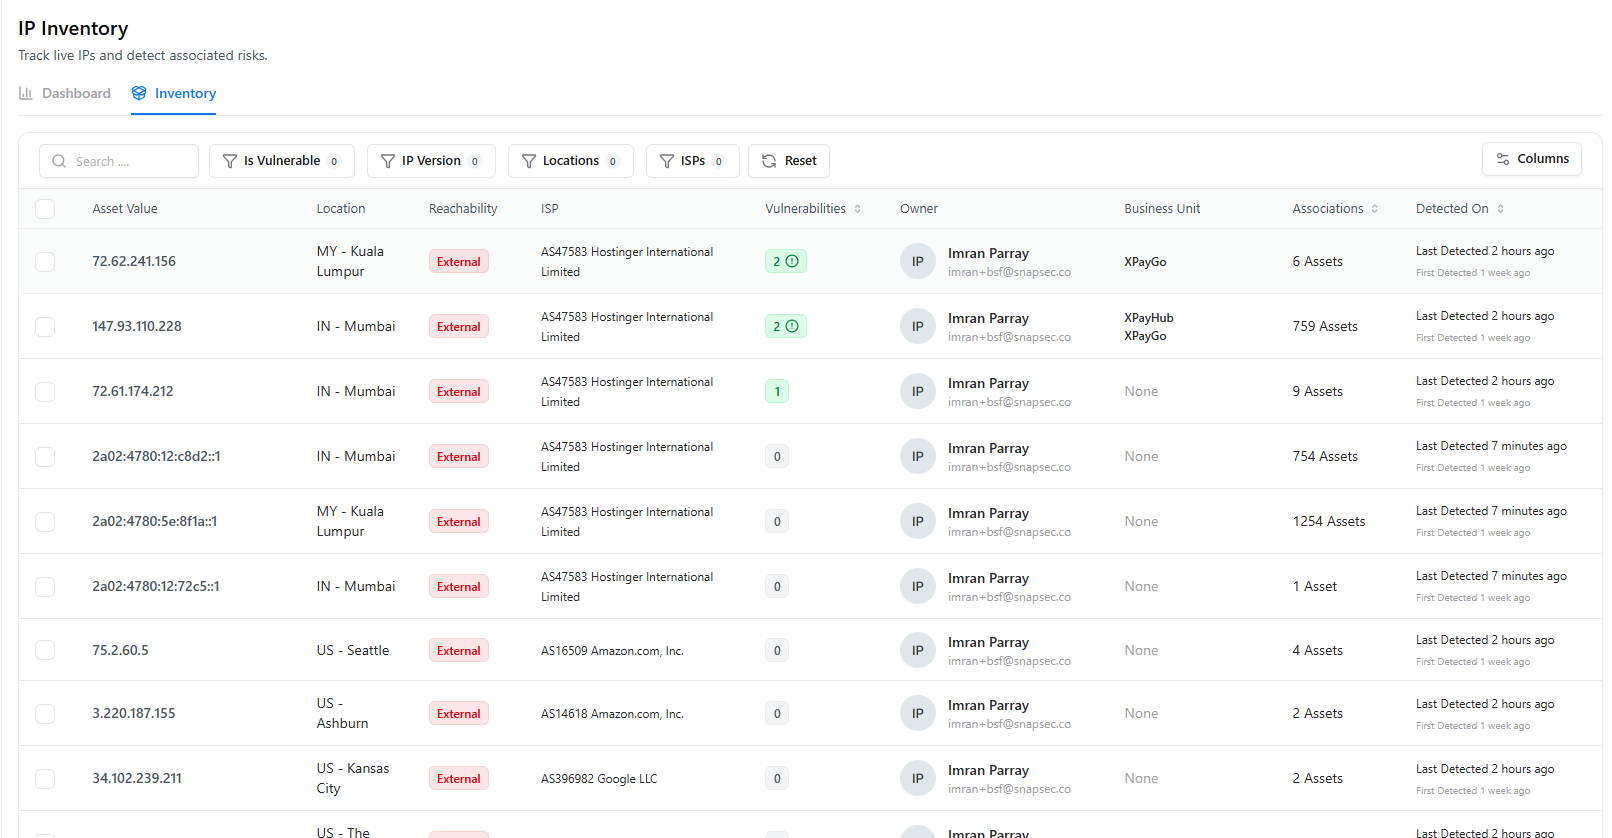Image resolution: width=1612 pixels, height=838 pixels.
Task: Sort by the Associations column arrows
Action: (1375, 209)
